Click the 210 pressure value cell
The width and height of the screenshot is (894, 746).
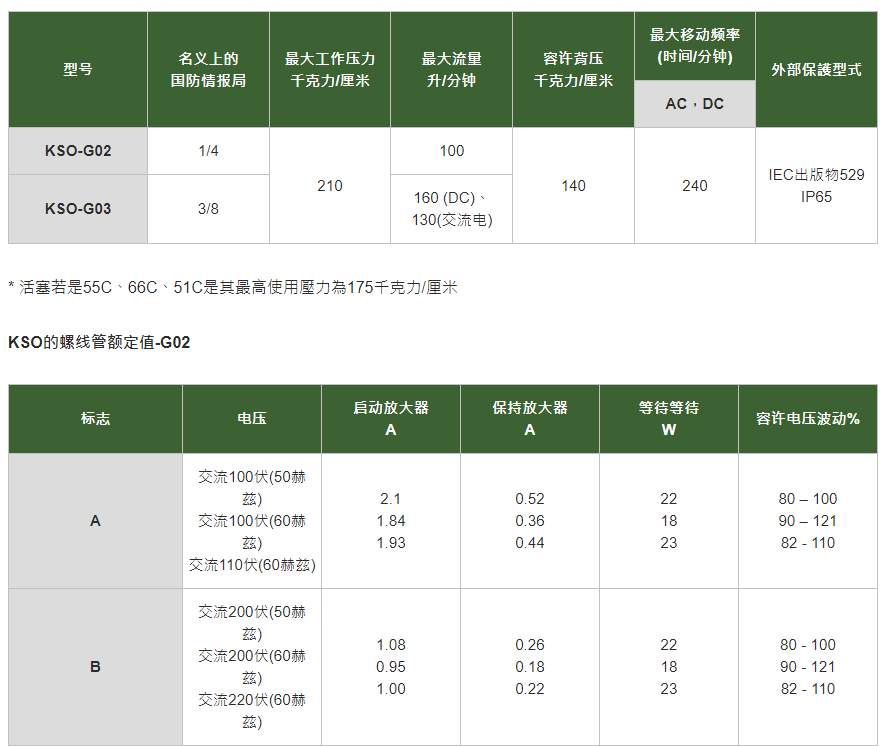pos(330,185)
